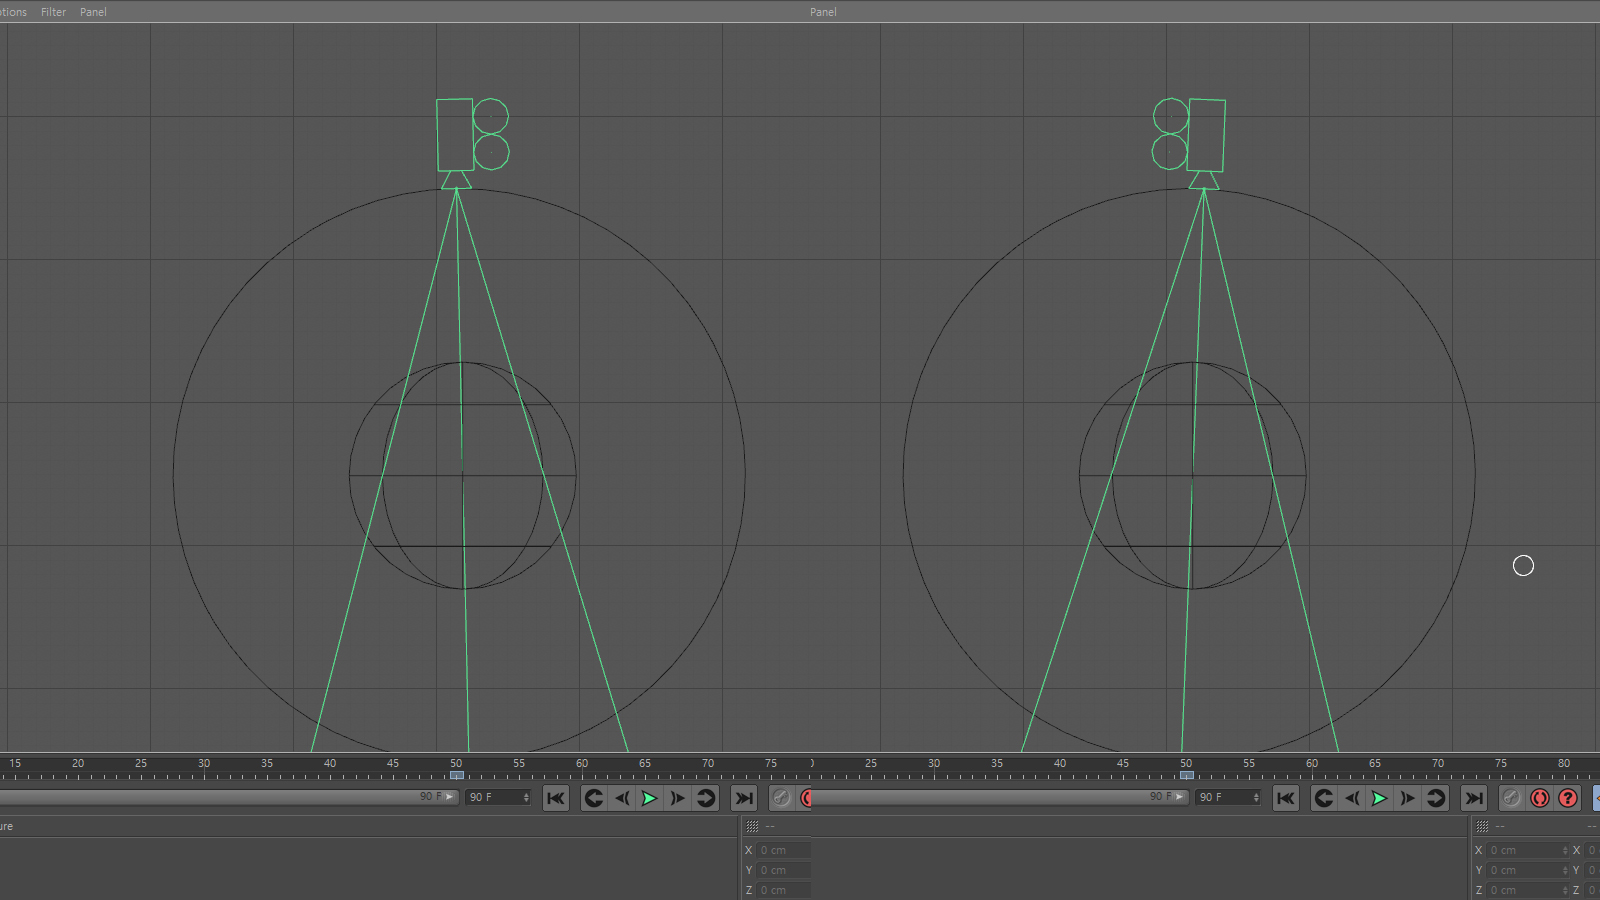Viewport: 1600px width, 900px height.
Task: Go to end in the right timeline
Action: (1474, 797)
